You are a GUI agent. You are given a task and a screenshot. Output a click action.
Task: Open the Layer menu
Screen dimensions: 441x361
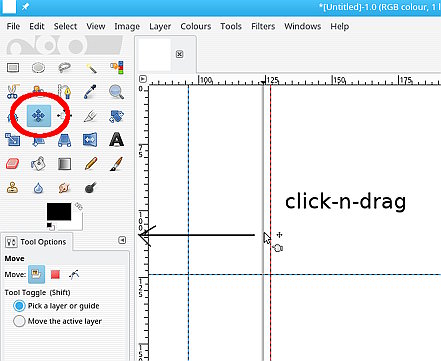[160, 26]
